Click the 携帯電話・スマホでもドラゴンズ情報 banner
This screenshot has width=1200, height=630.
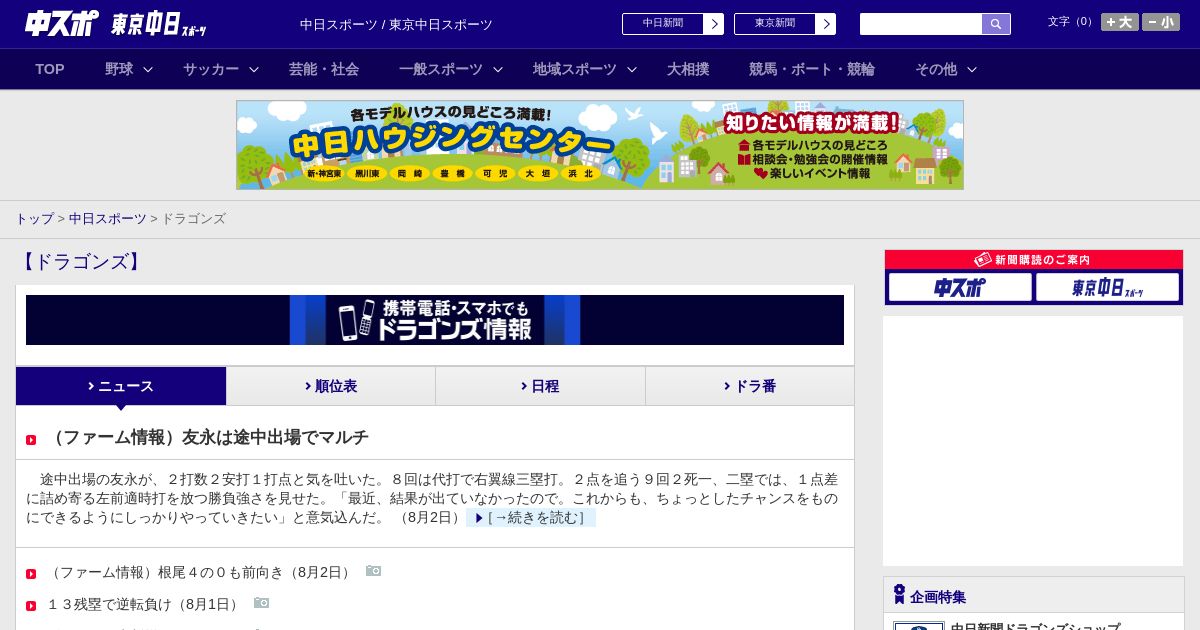tap(435, 320)
